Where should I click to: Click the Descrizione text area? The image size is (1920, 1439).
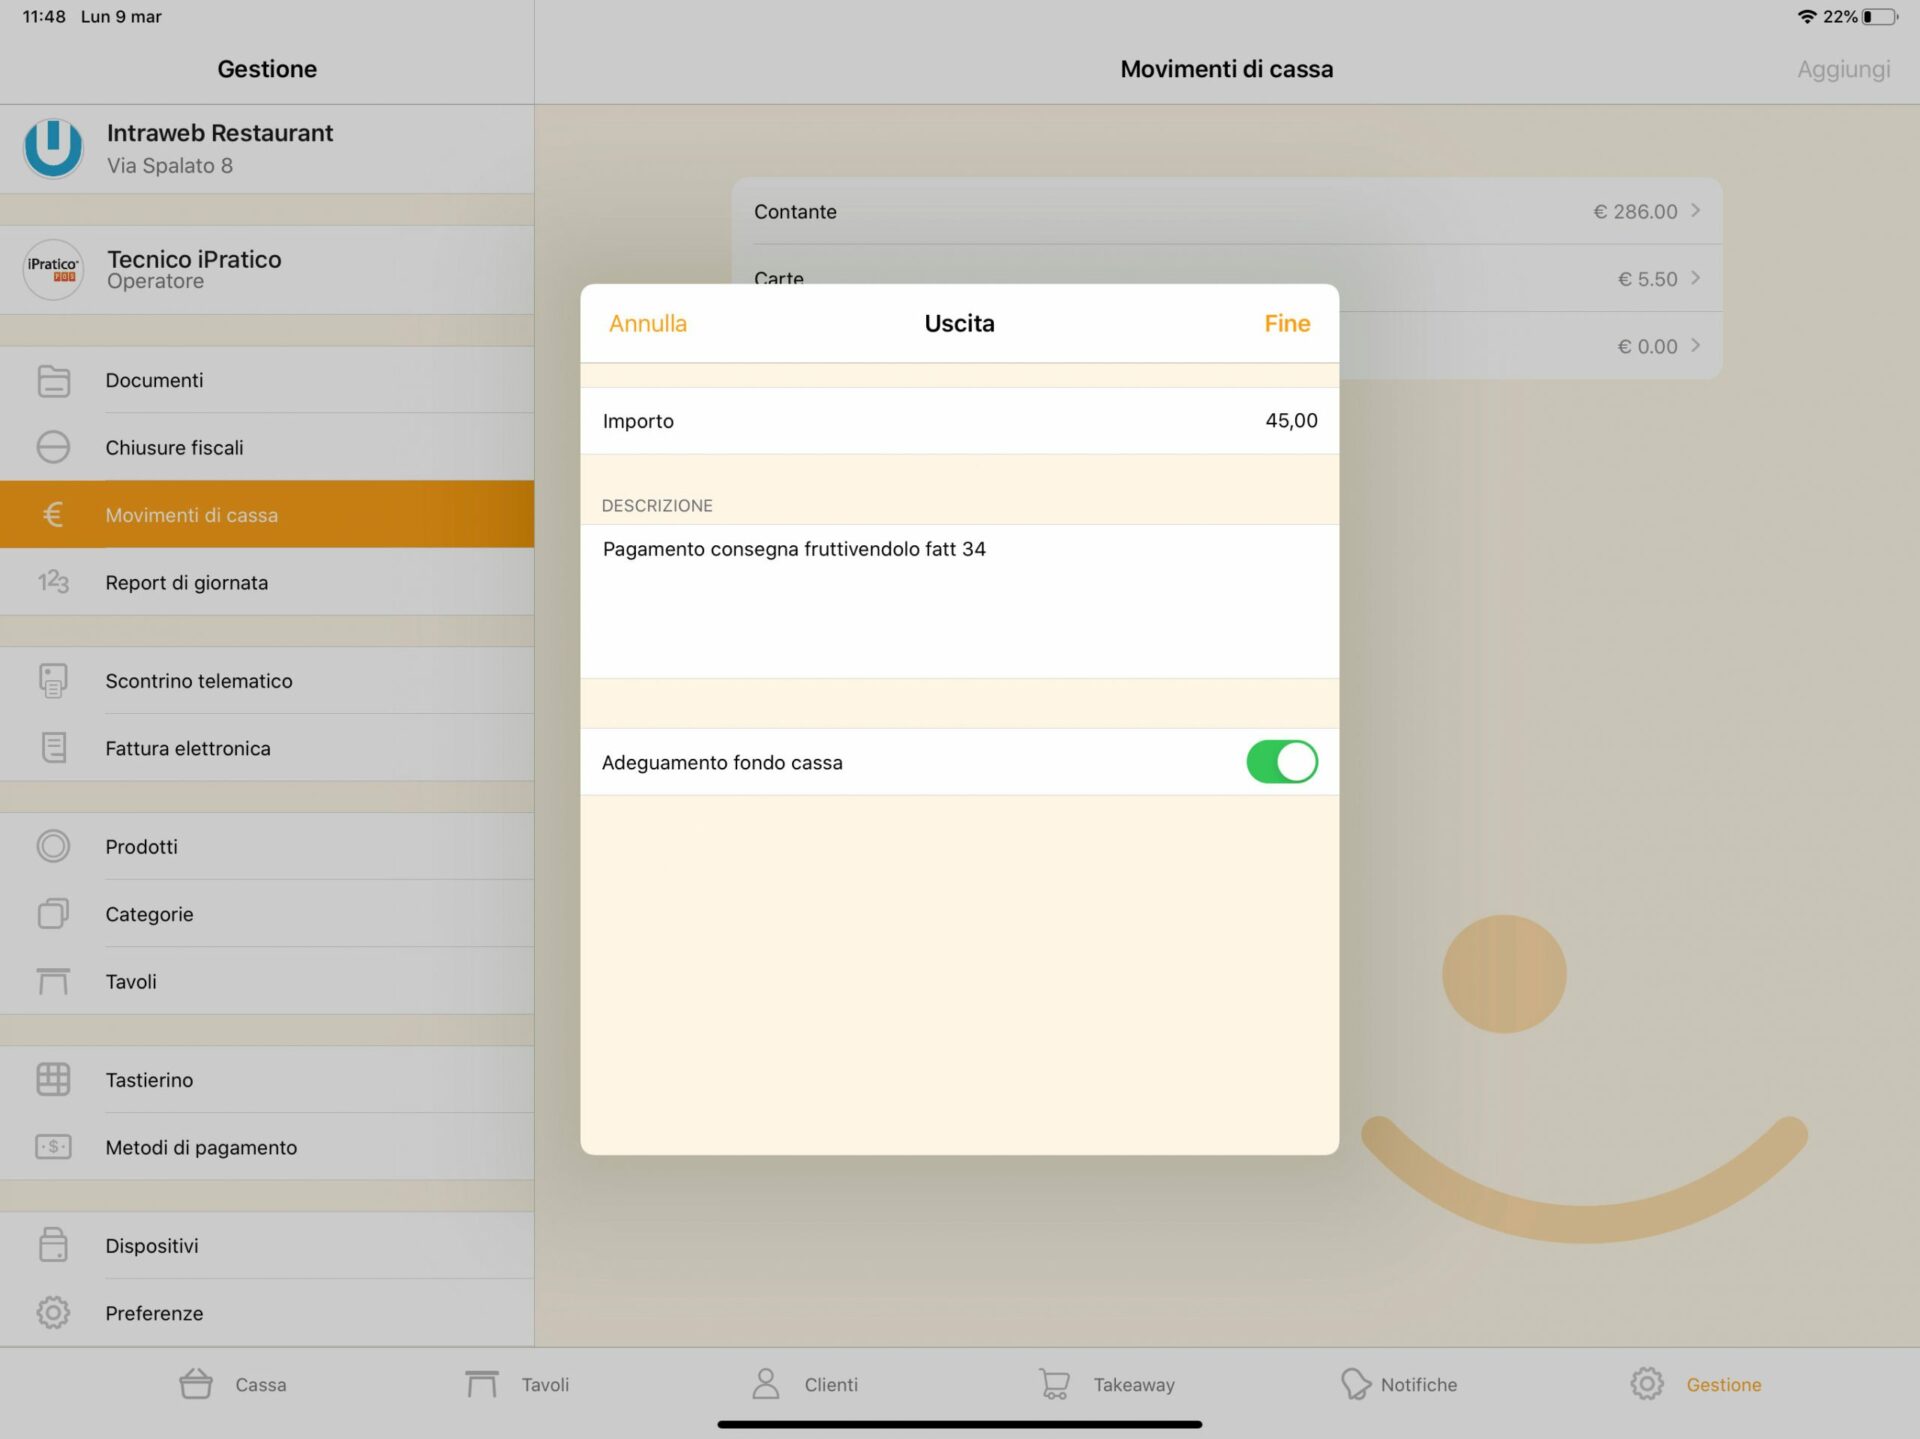tap(959, 601)
